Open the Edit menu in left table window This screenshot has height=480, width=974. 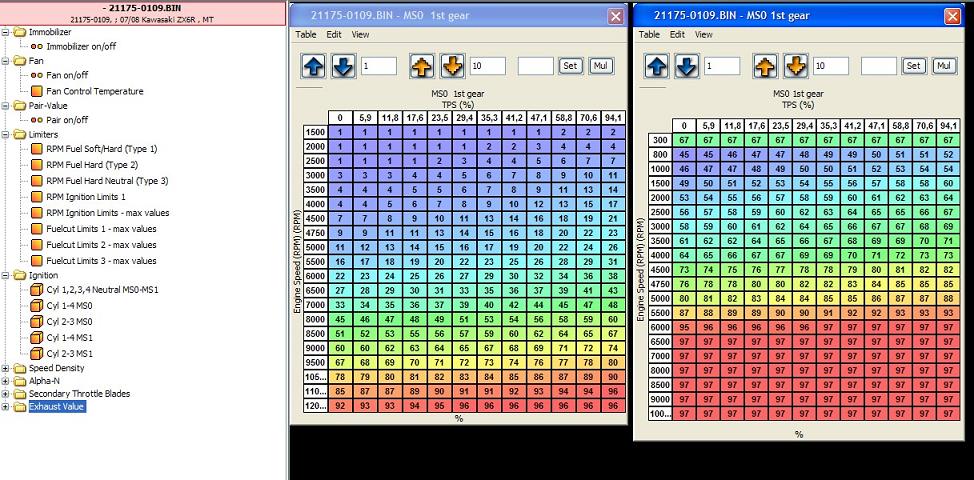point(333,35)
